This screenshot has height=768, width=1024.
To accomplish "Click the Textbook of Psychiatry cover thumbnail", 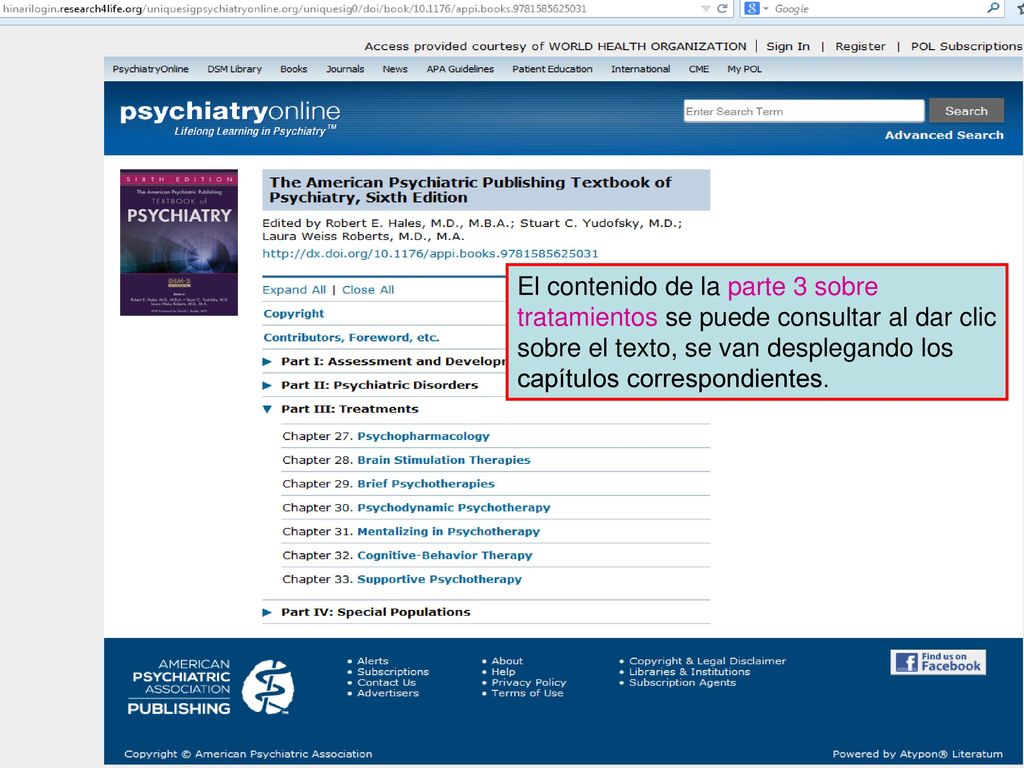I will [x=179, y=242].
